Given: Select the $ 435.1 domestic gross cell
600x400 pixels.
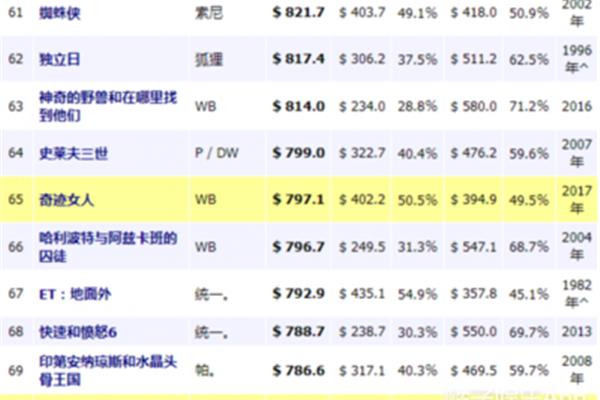Looking at the screenshot, I should (362, 294).
